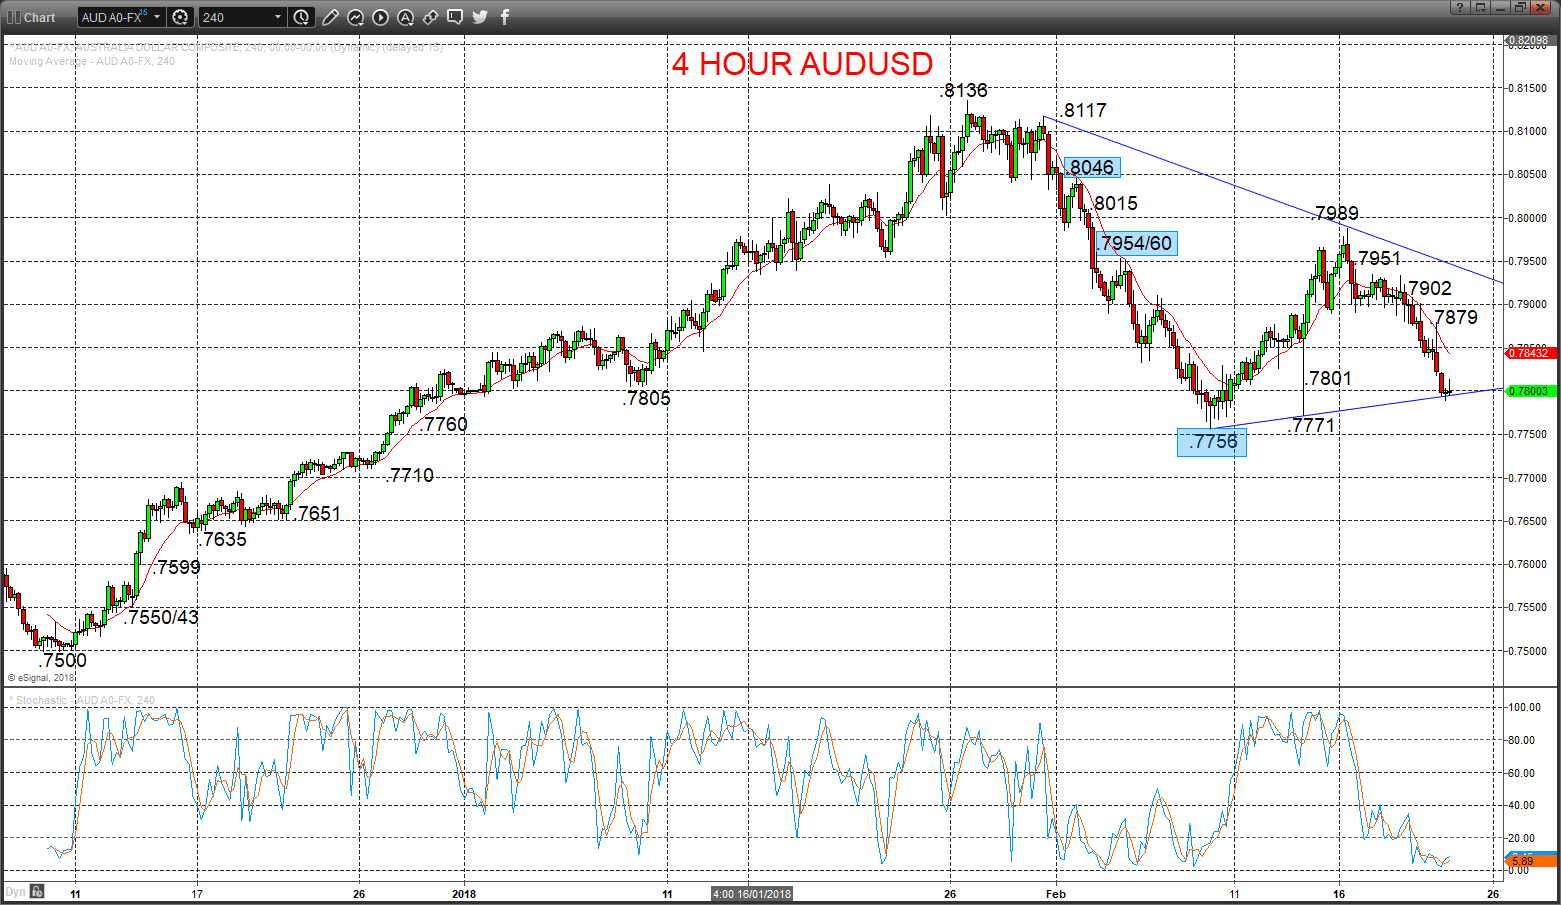The width and height of the screenshot is (1561, 905).
Task: Click the 8015 annotation label
Action: 1116,203
